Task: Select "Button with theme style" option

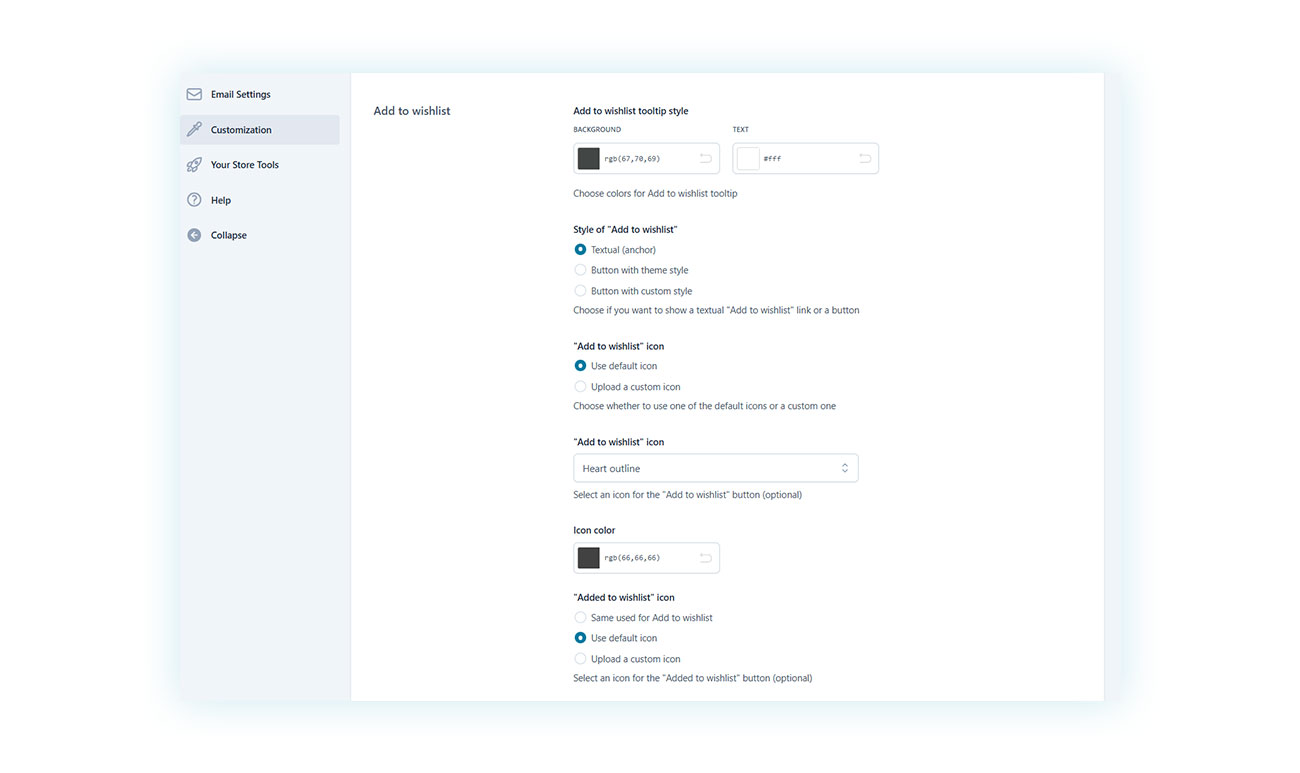Action: point(580,270)
